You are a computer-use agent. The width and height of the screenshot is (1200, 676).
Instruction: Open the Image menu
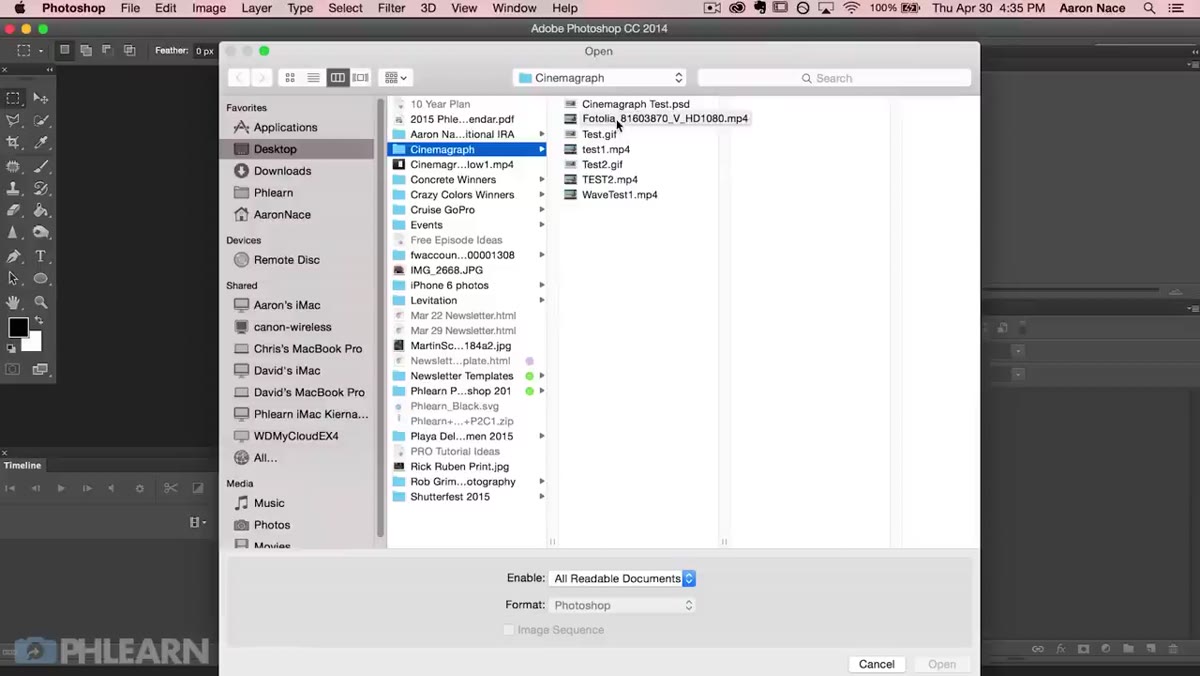click(x=208, y=8)
